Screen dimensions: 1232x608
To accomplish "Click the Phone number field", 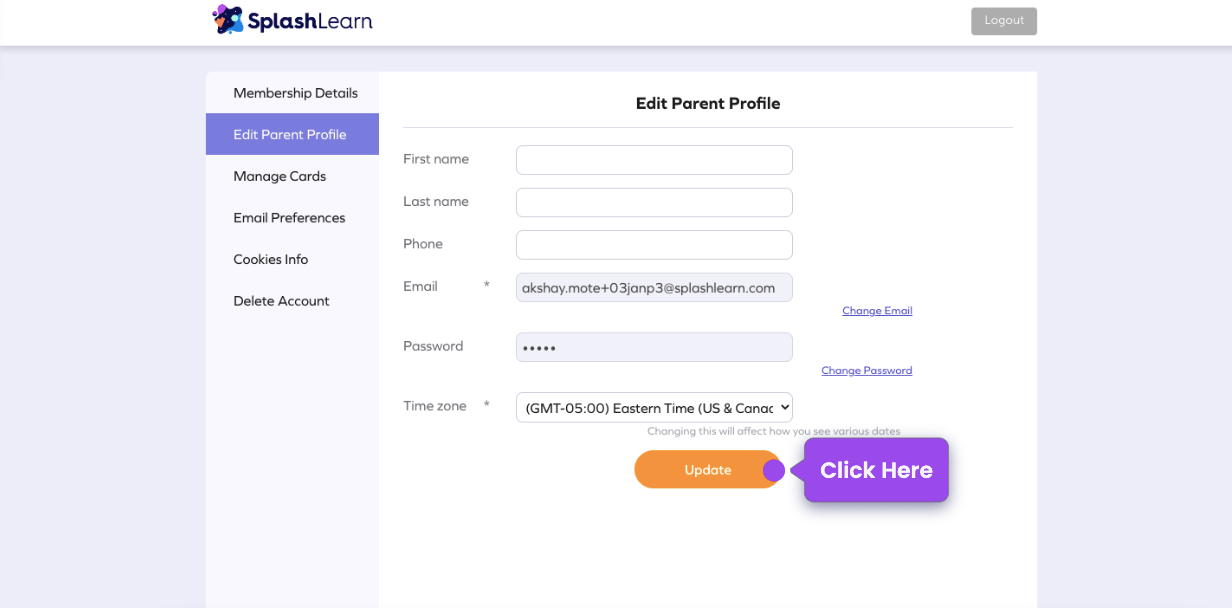I will 653,244.
